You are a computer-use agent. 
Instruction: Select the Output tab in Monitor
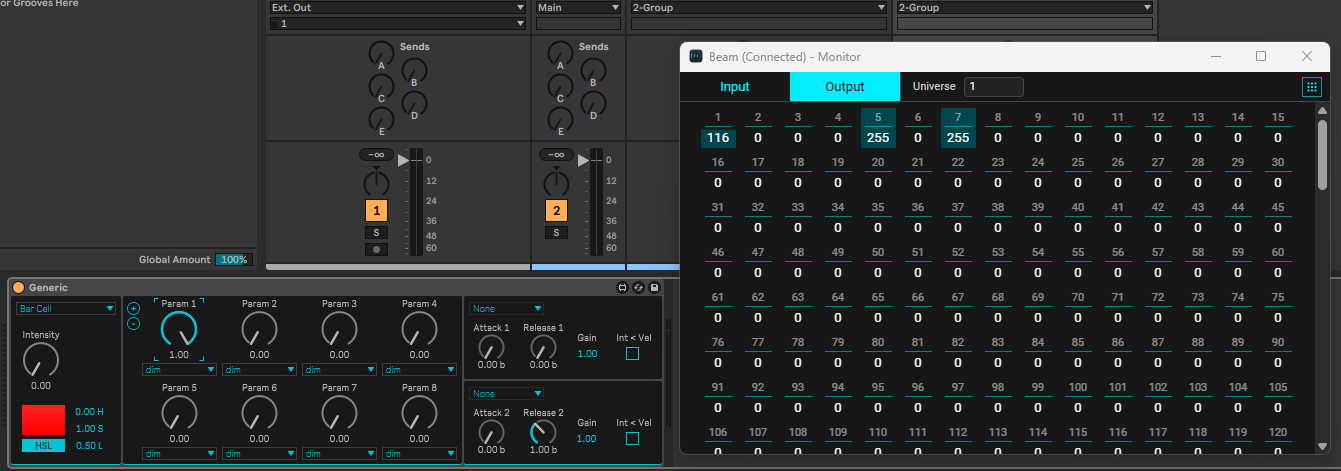844,87
